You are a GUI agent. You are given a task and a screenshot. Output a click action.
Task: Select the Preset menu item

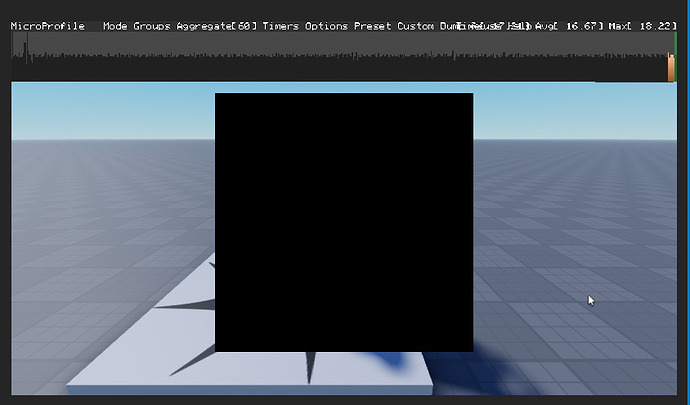point(372,26)
